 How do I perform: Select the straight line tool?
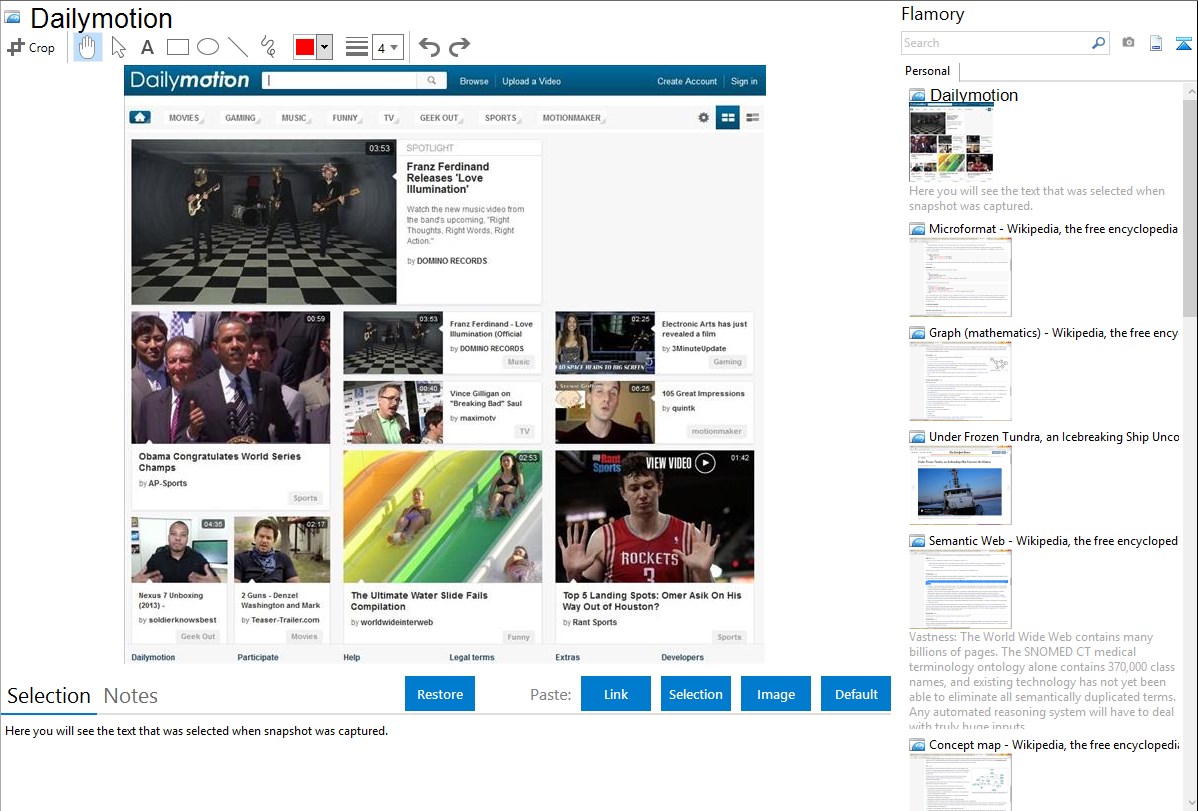click(238, 47)
